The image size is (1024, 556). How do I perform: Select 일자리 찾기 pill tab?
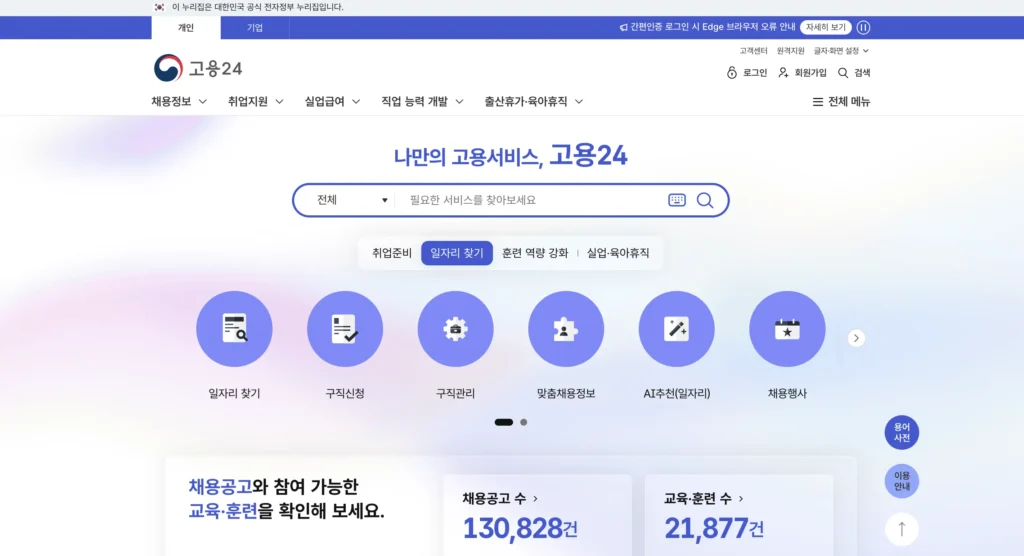(x=456, y=253)
